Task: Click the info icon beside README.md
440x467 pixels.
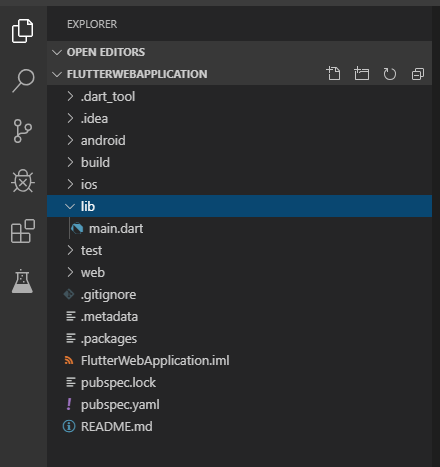Action: point(69,426)
